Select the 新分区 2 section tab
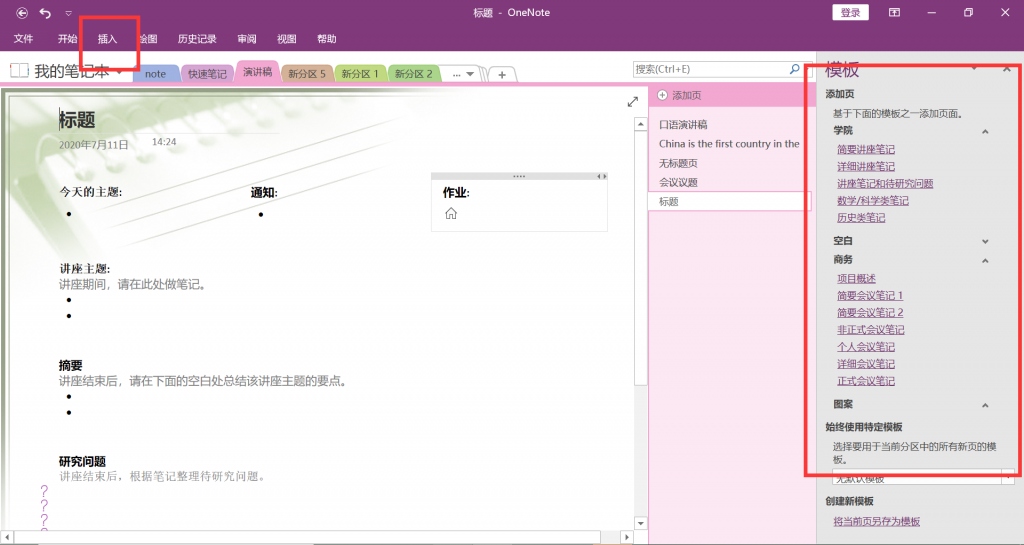Viewport: 1024px width, 545px height. (413, 74)
